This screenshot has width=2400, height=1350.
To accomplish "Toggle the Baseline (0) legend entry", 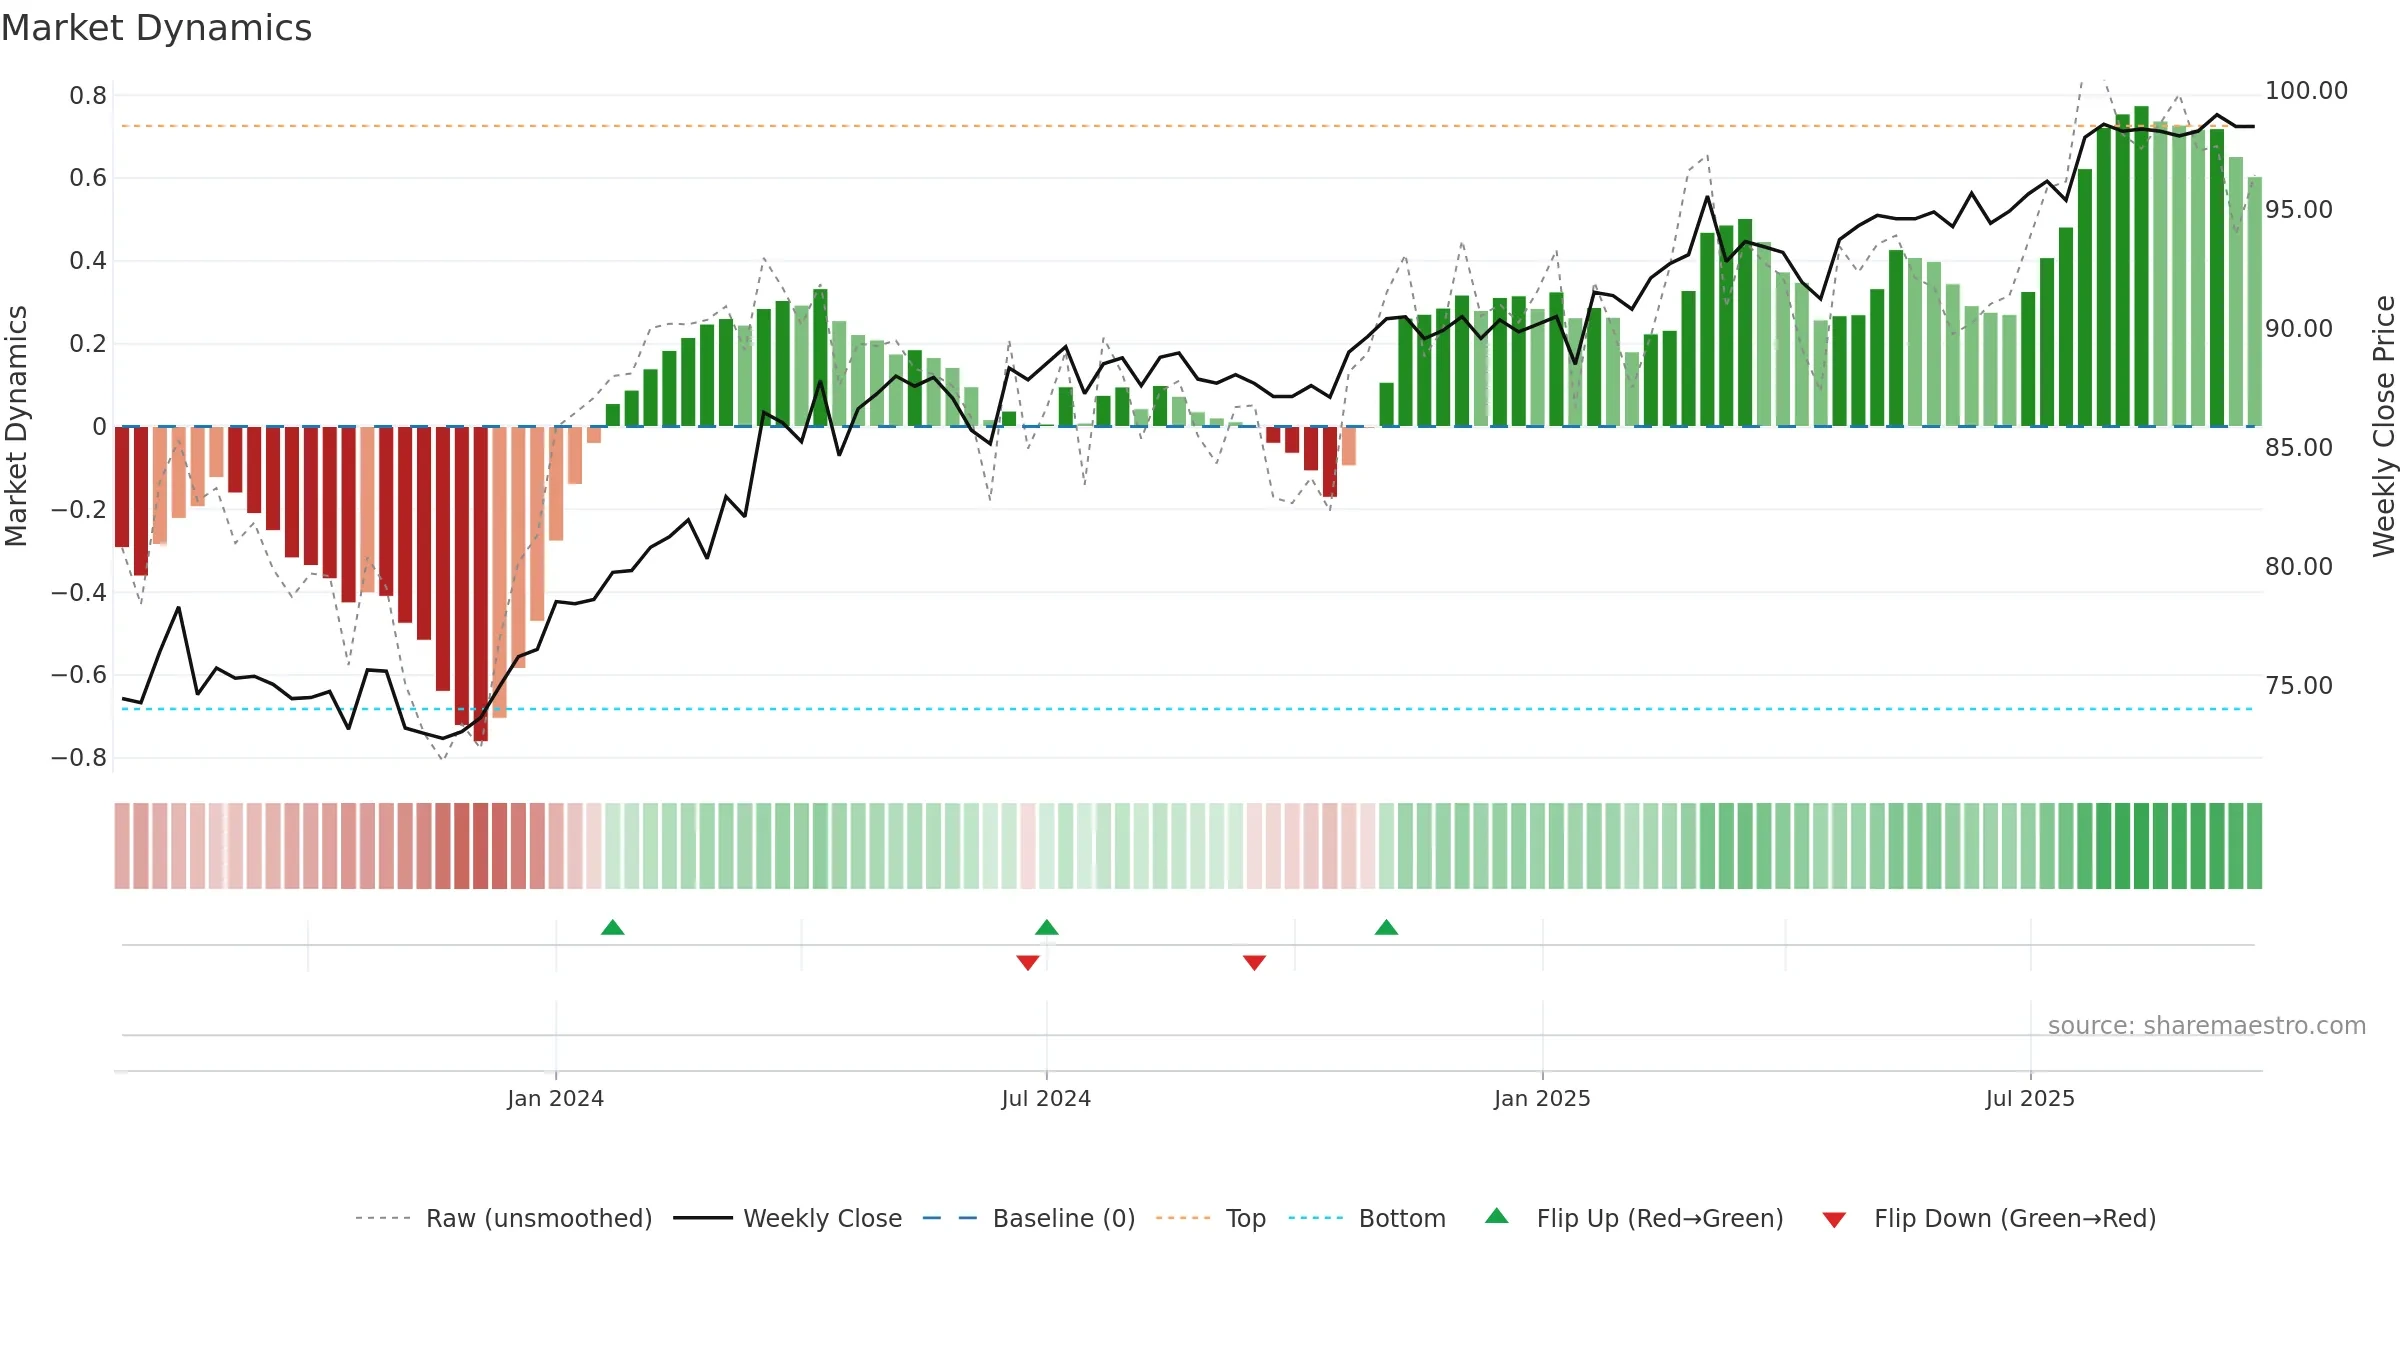I will tap(1029, 1218).
